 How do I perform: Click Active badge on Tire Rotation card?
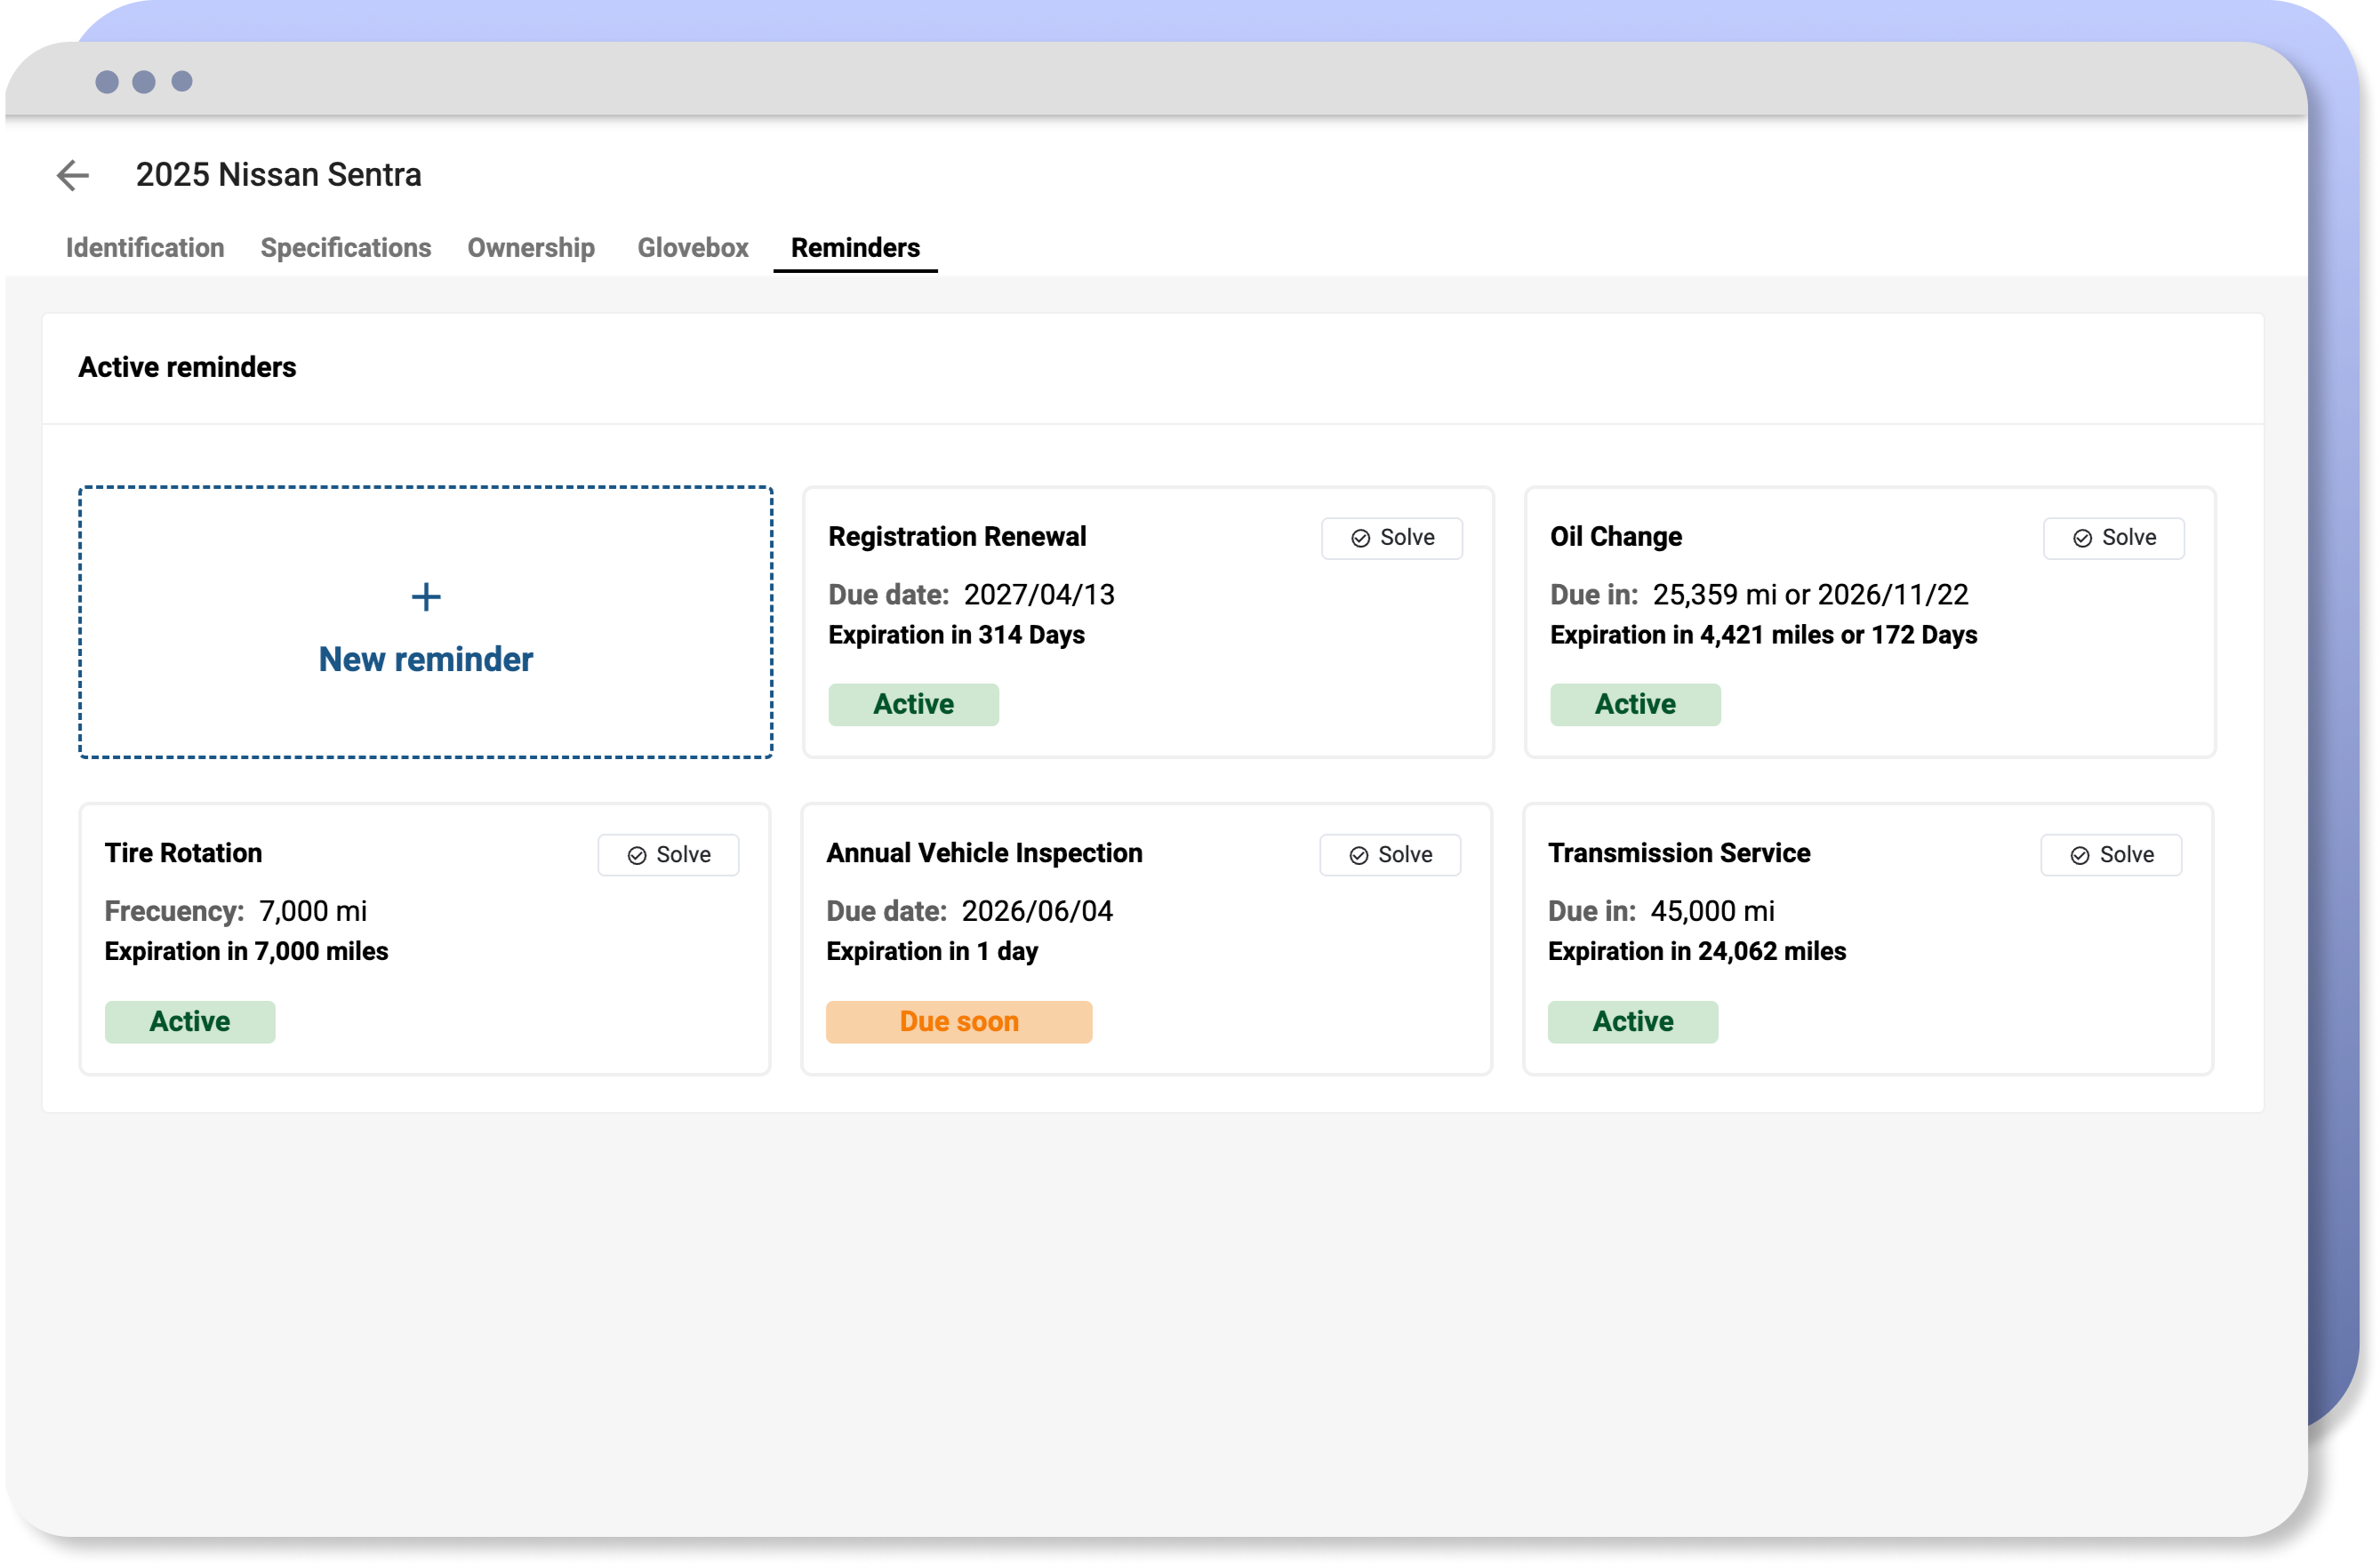point(190,1022)
